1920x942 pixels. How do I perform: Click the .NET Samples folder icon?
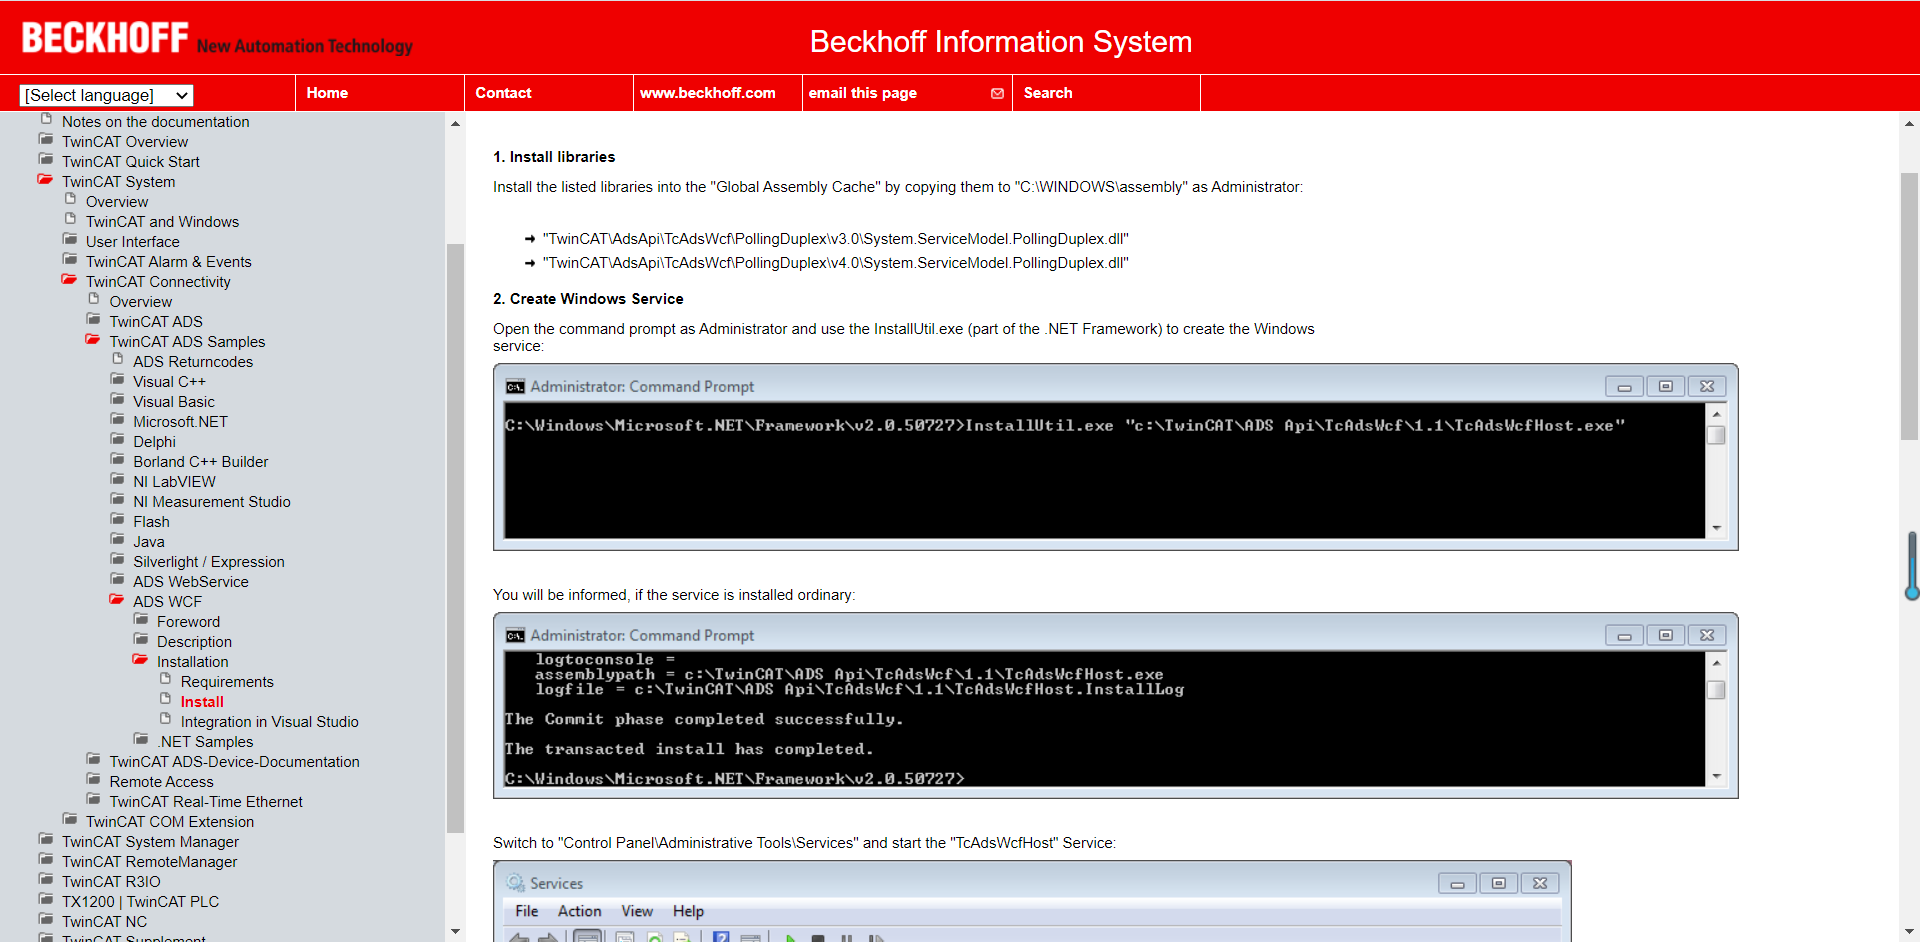tap(142, 739)
